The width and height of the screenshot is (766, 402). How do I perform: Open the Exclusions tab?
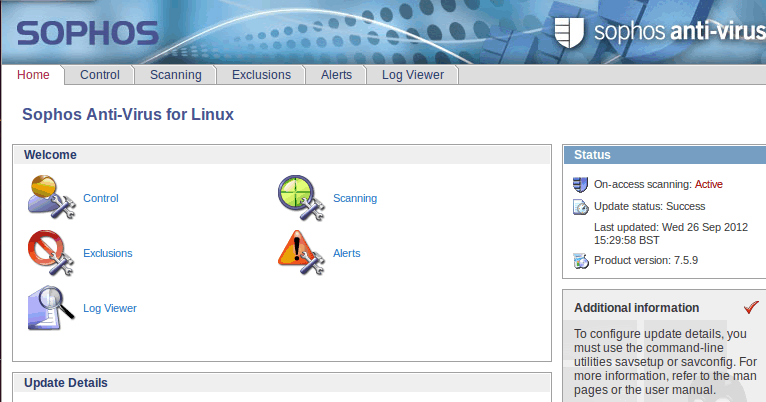tap(261, 75)
